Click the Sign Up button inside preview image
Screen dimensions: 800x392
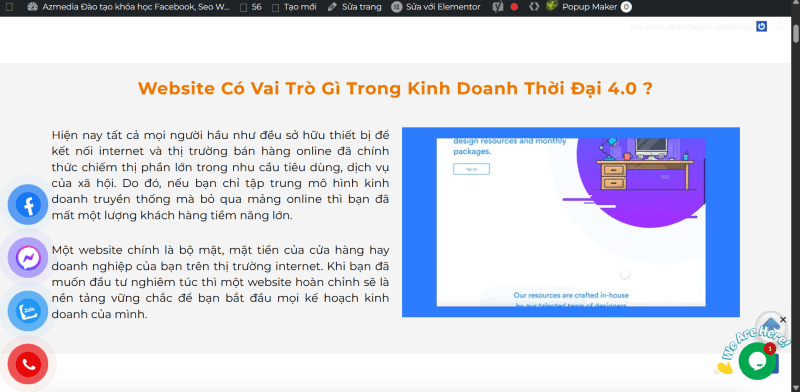coord(471,169)
